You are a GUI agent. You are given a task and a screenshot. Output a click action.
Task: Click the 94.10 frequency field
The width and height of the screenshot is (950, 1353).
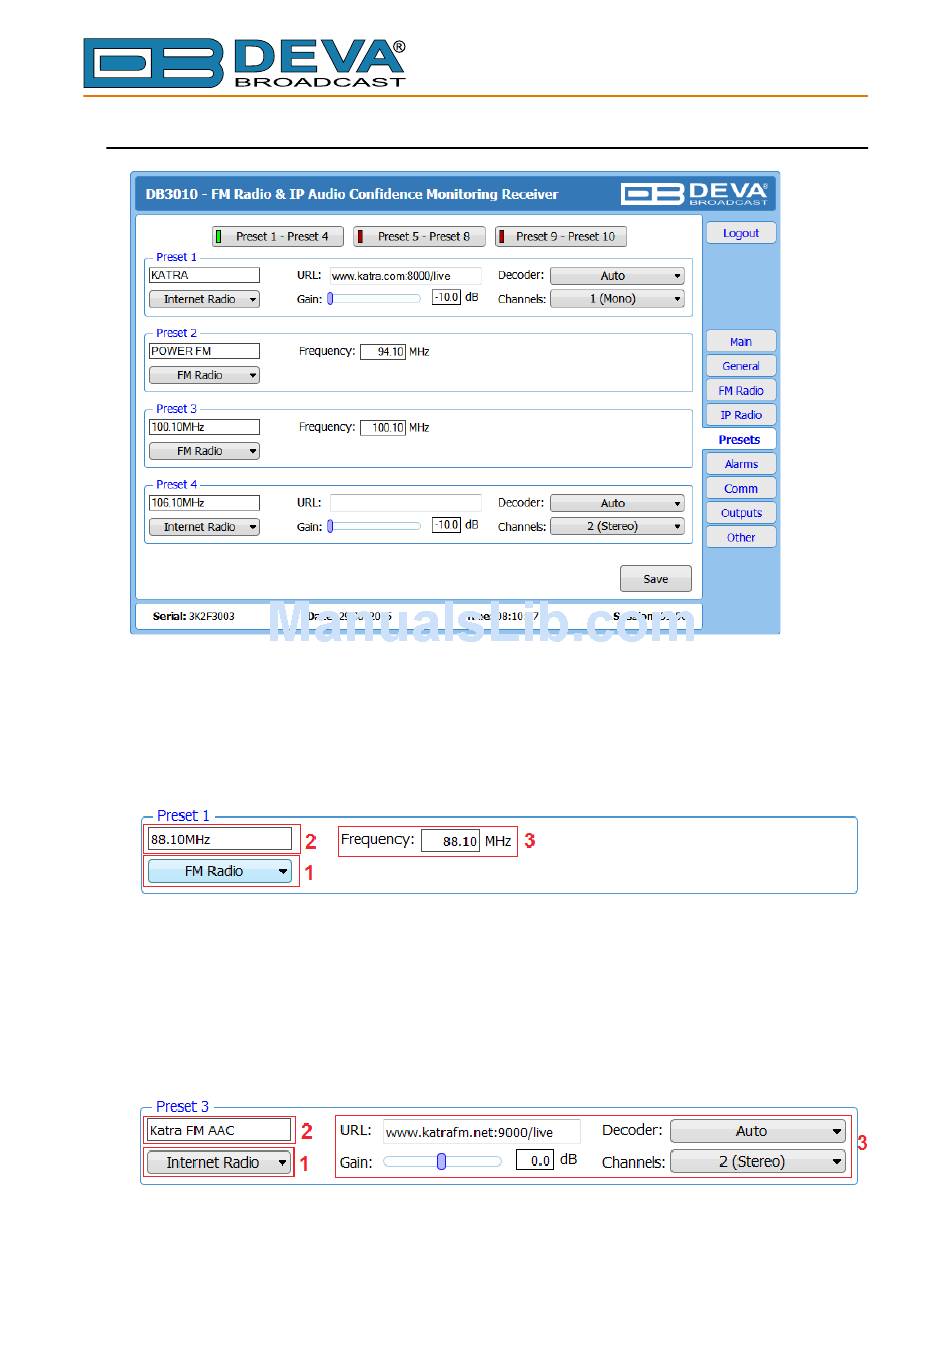click(383, 352)
